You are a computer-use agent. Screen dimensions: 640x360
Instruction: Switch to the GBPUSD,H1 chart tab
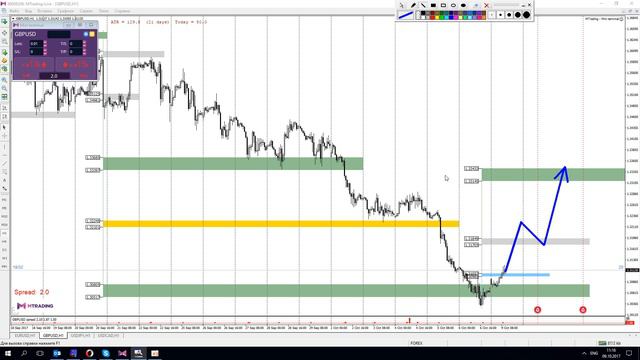coord(53,336)
